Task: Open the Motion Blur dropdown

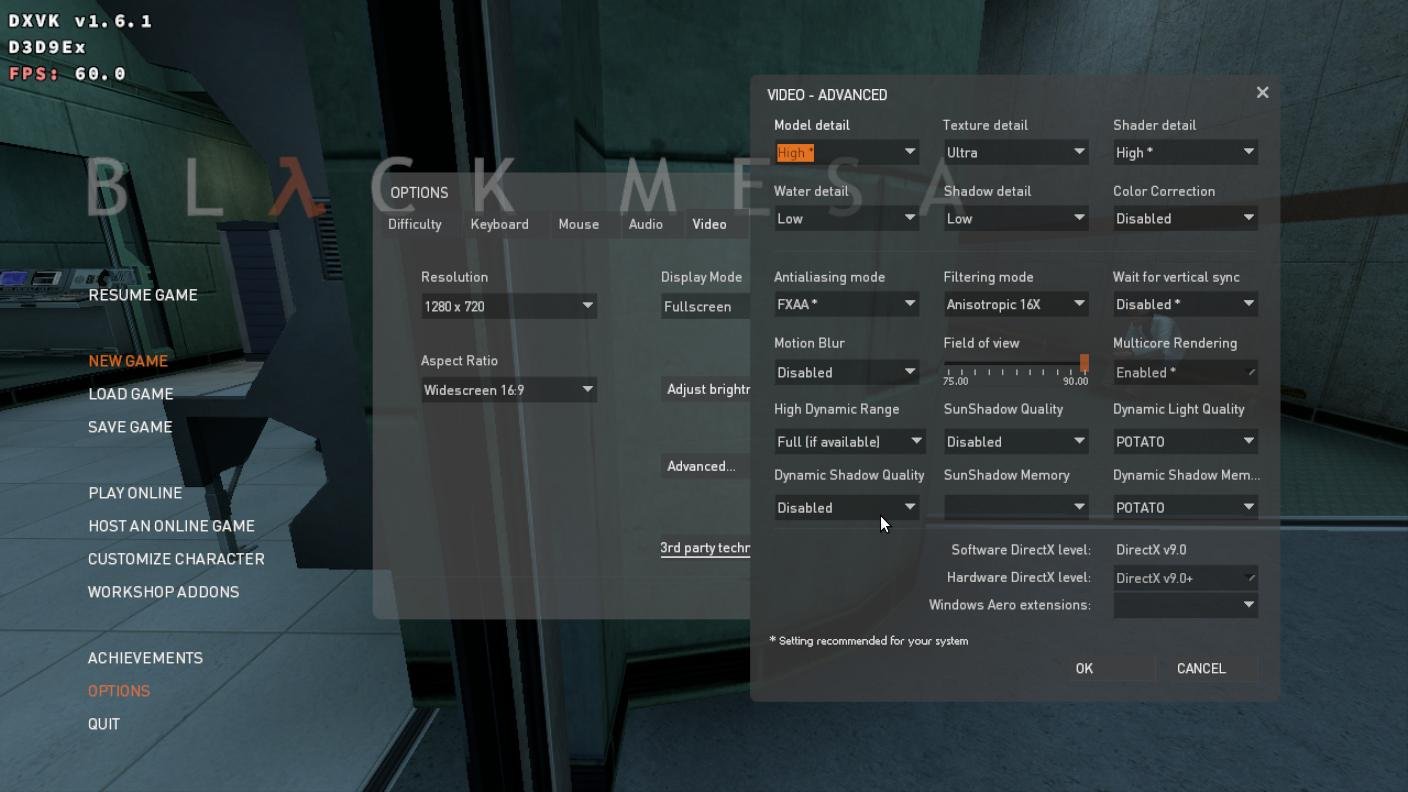Action: pyautogui.click(x=845, y=372)
